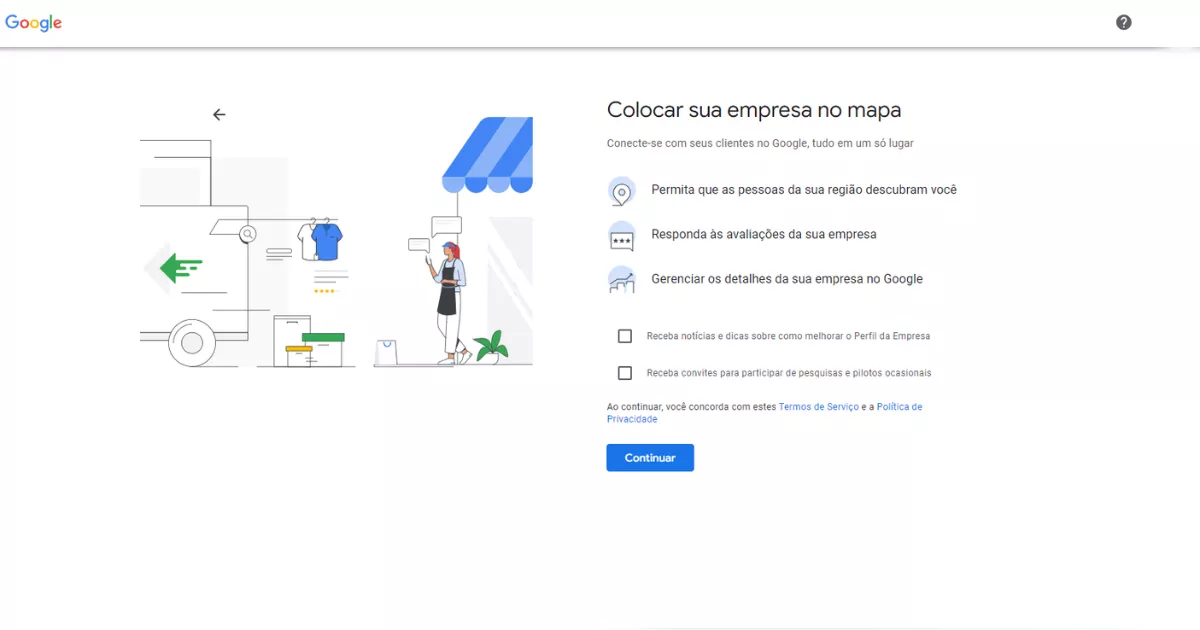Click the star reviews icon
Viewport: 1200px width, 630px height.
pos(621,237)
